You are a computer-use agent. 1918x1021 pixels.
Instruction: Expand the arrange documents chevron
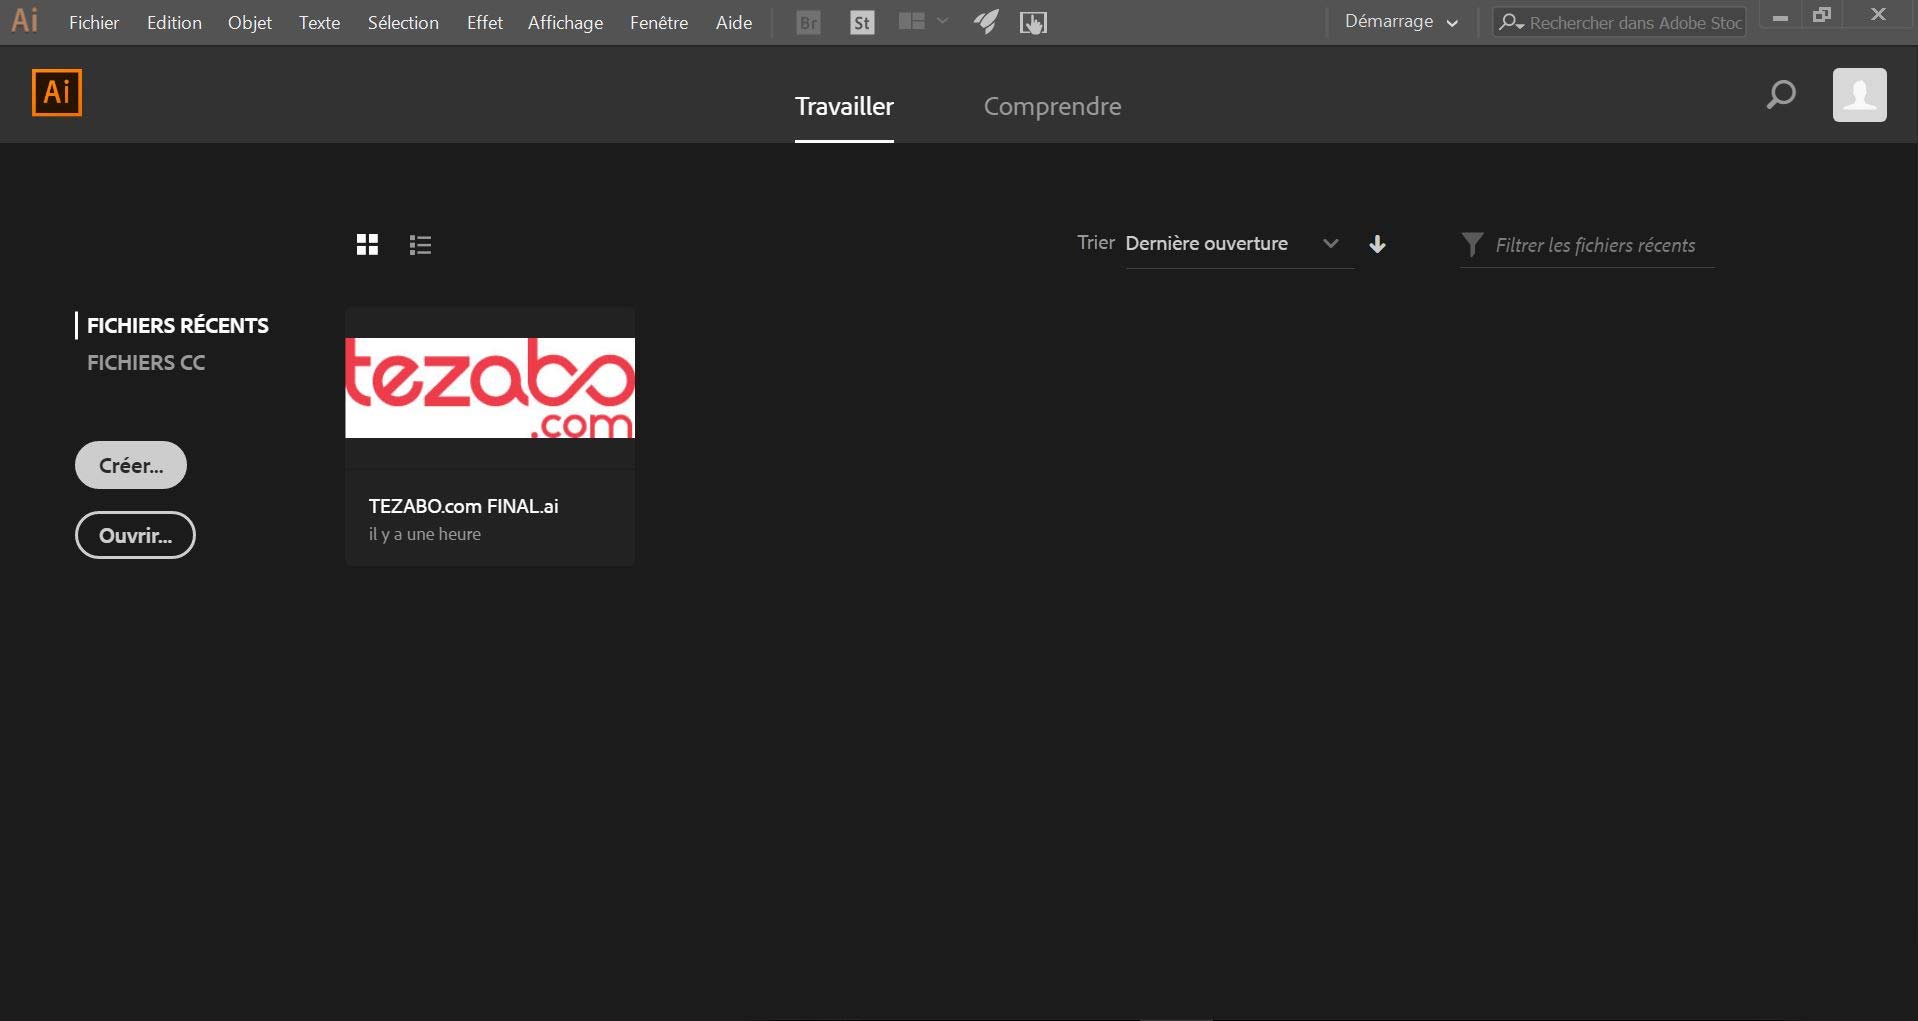click(942, 21)
